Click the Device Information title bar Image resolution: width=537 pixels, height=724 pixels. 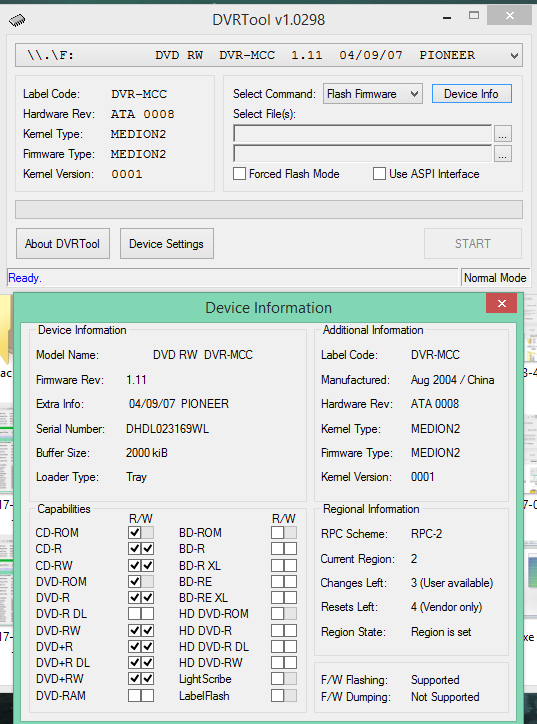pyautogui.click(x=268, y=308)
